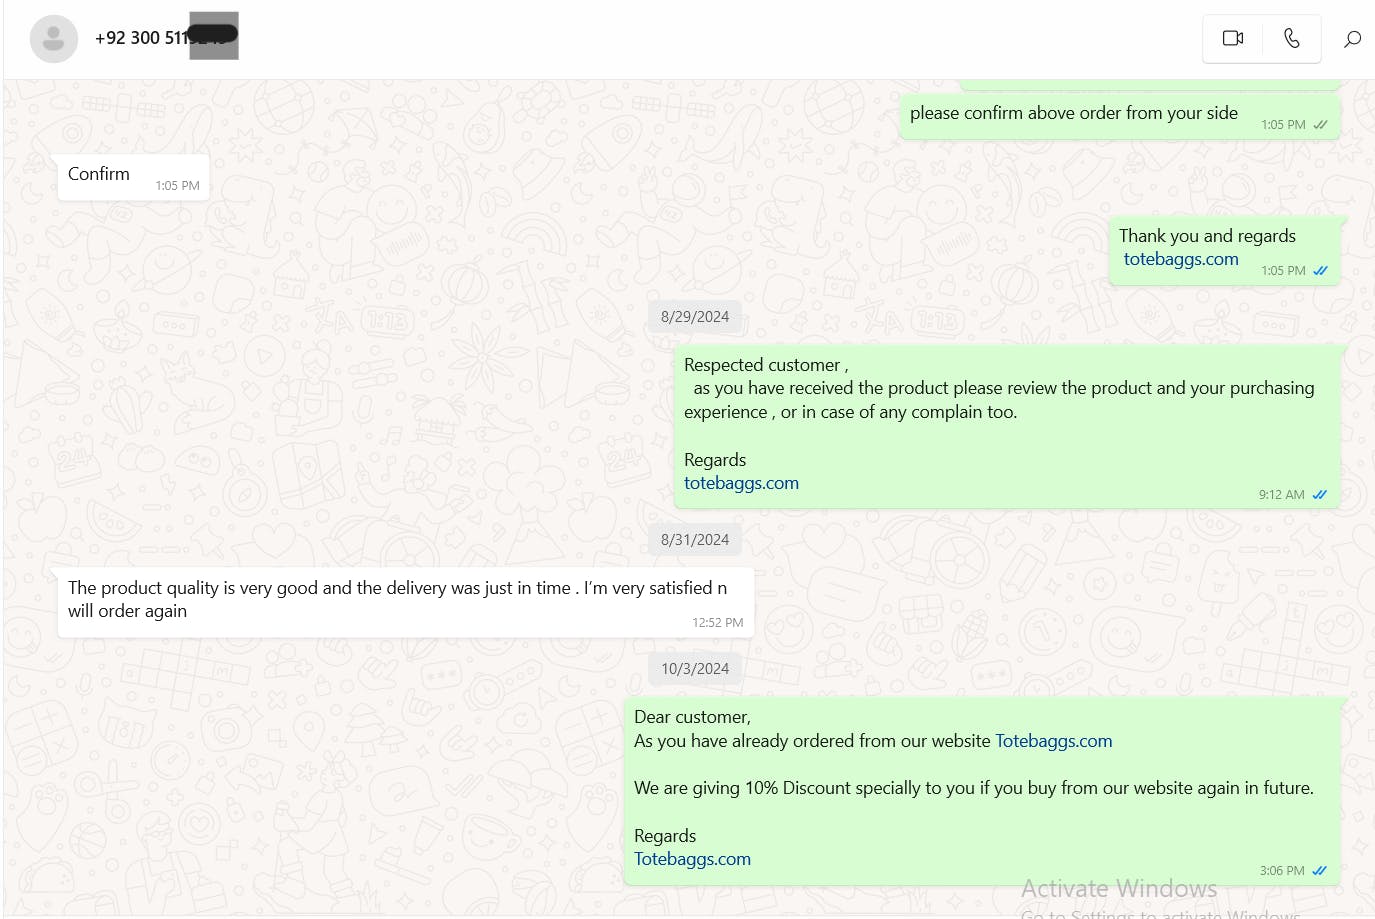This screenshot has width=1375, height=919.
Task: Click the 10/3/2024 date chip
Action: tap(695, 669)
